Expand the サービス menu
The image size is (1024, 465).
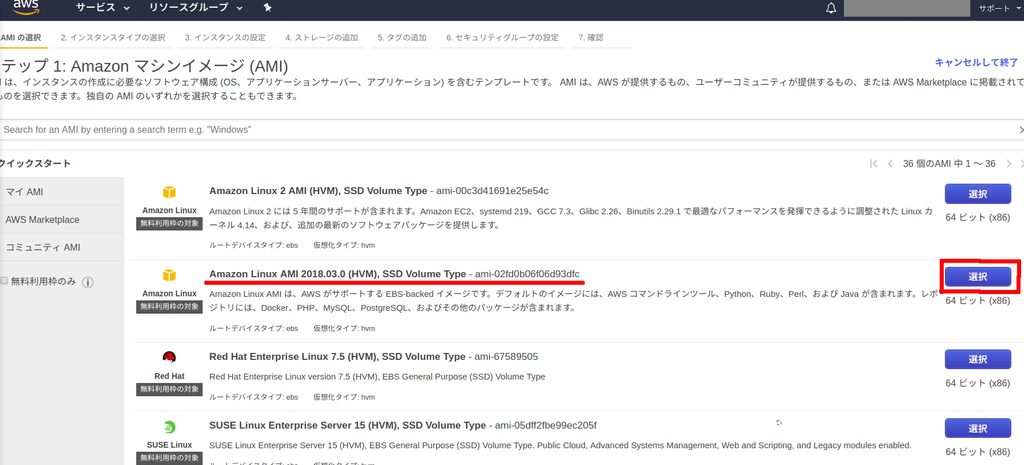pyautogui.click(x=103, y=8)
